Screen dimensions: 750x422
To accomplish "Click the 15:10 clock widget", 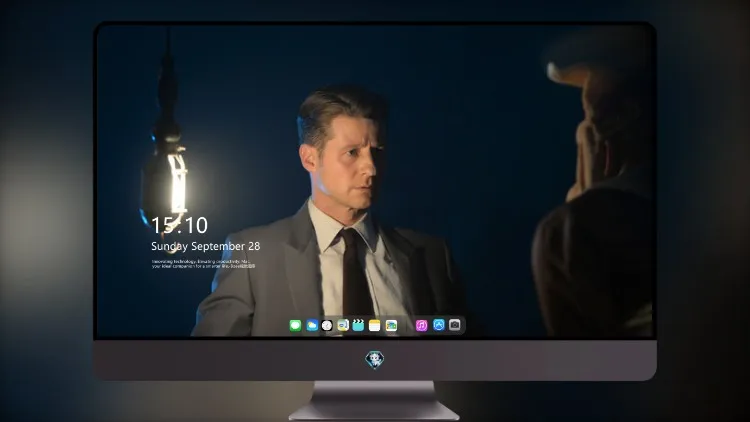I will pos(179,225).
